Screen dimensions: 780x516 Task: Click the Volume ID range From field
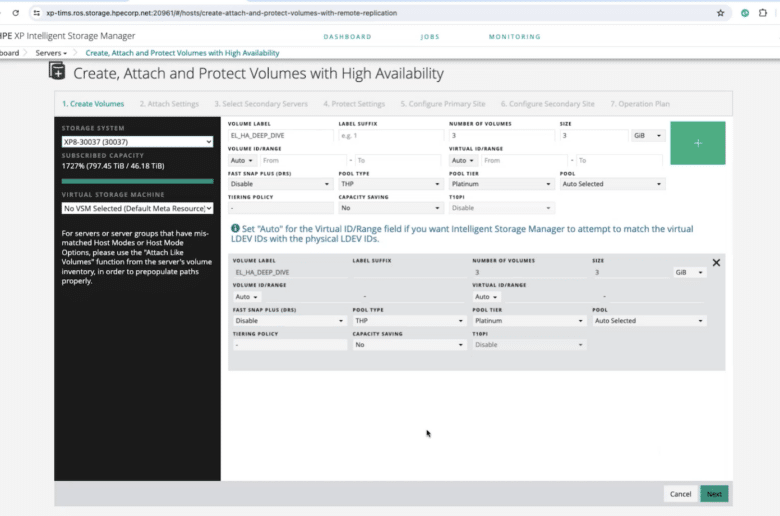point(303,160)
